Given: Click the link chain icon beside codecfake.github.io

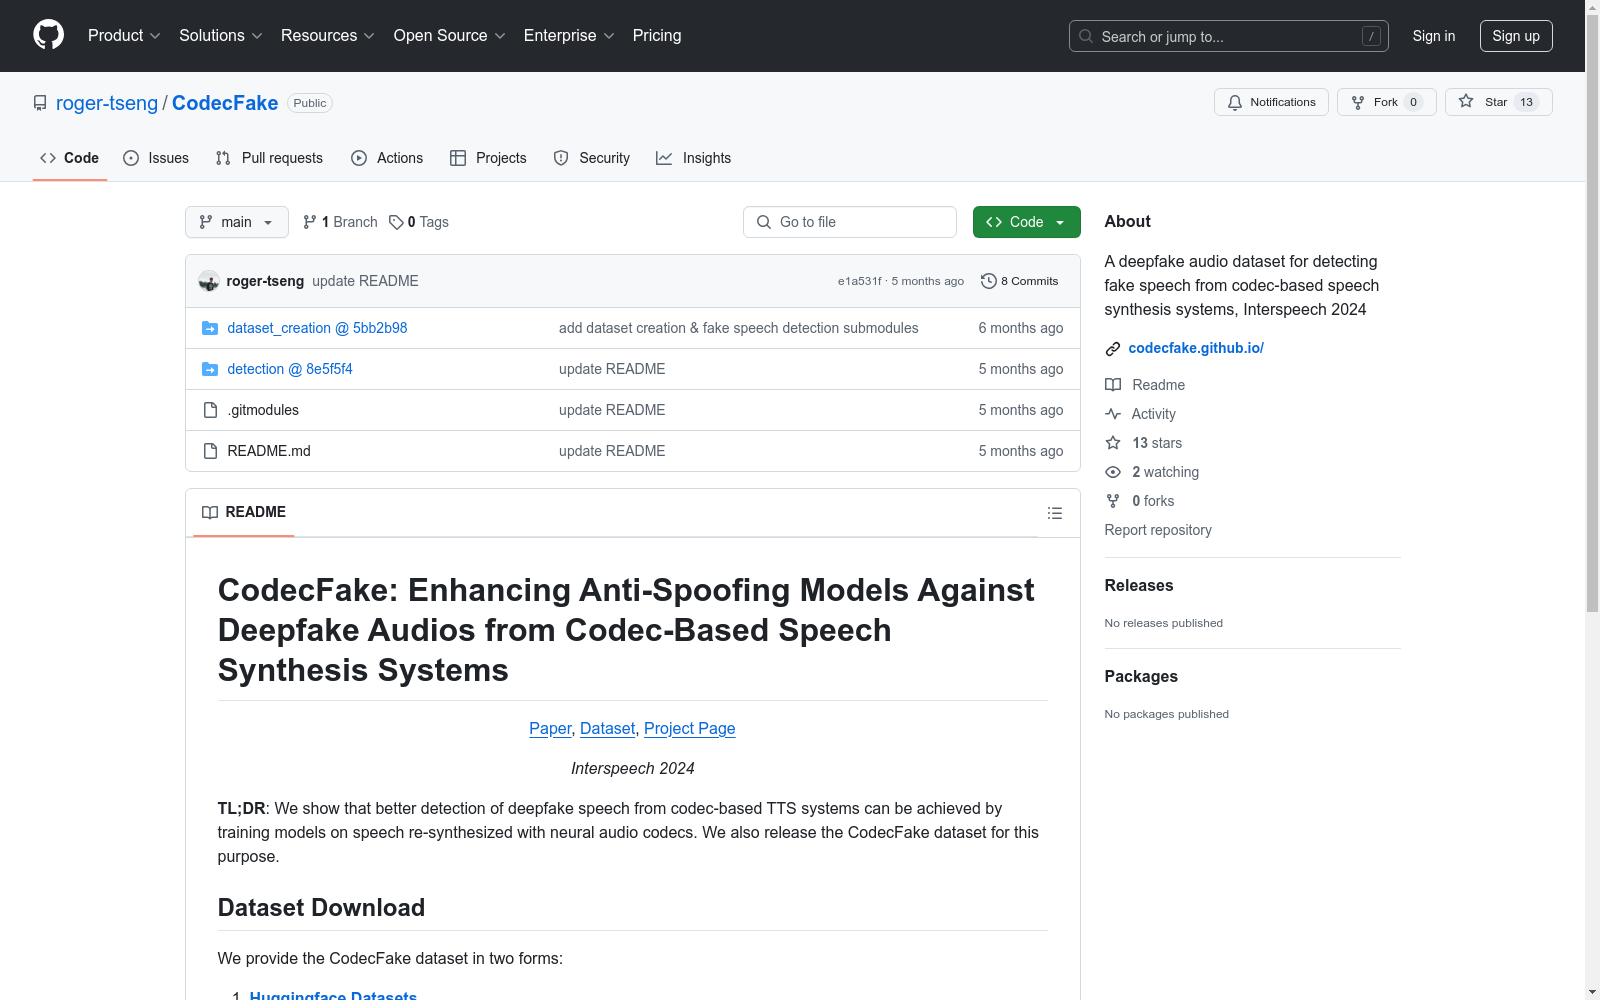Looking at the screenshot, I should click(1113, 349).
